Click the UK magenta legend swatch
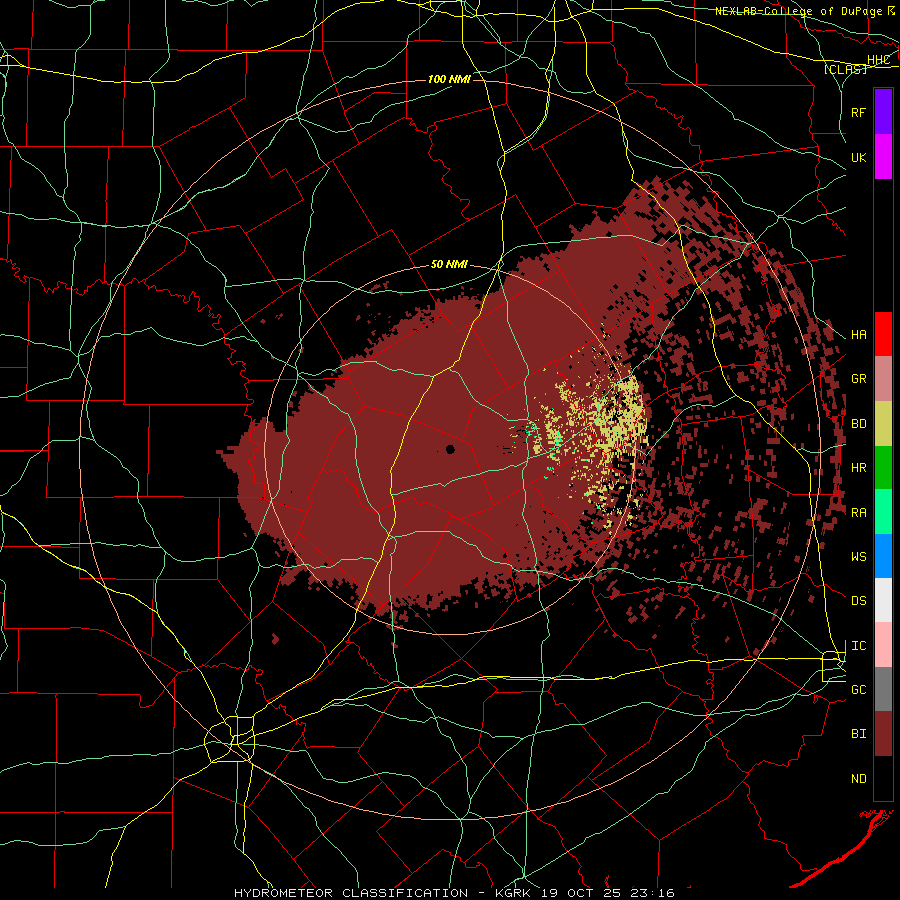900x900 pixels. tap(883, 157)
